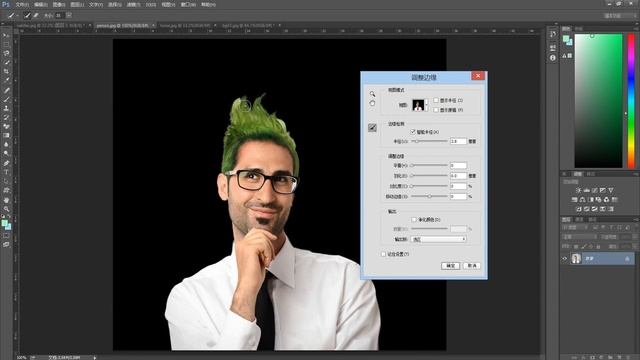The height and width of the screenshot is (360, 640).
Task: Open the 滤镜 (Filter) menu
Action: click(x=133, y=5)
